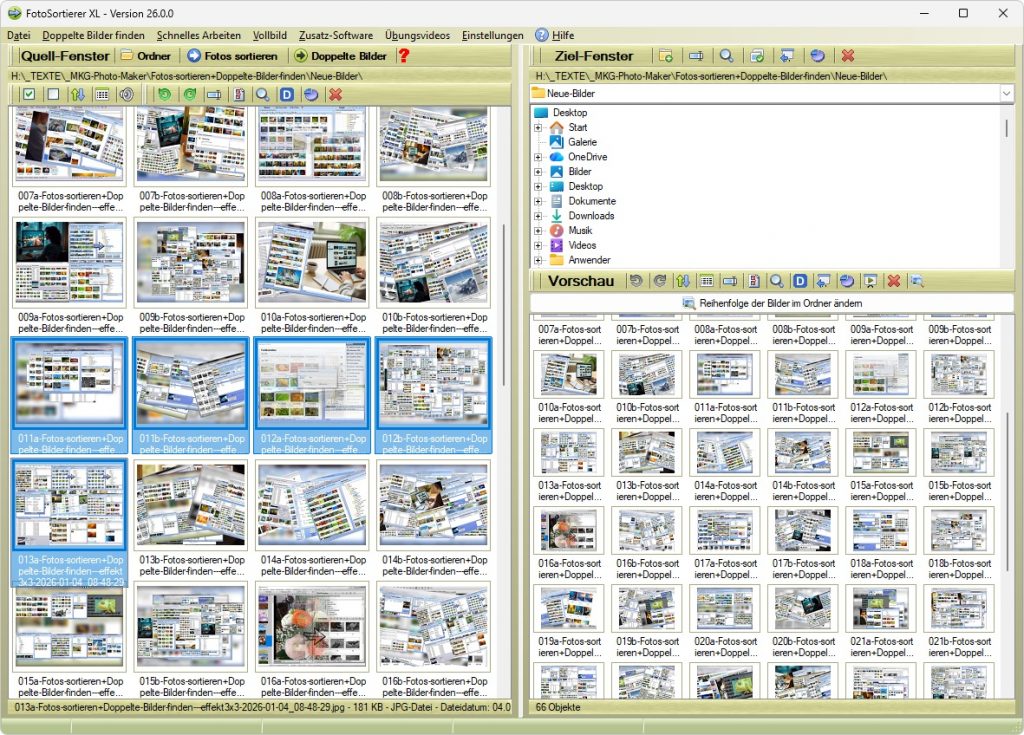Start the slideshow from the Vorschau toolbar

pos(870,281)
